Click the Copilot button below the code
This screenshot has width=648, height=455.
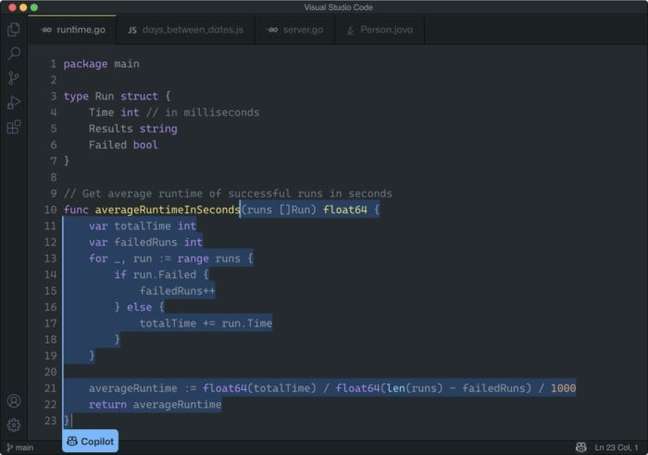click(91, 441)
